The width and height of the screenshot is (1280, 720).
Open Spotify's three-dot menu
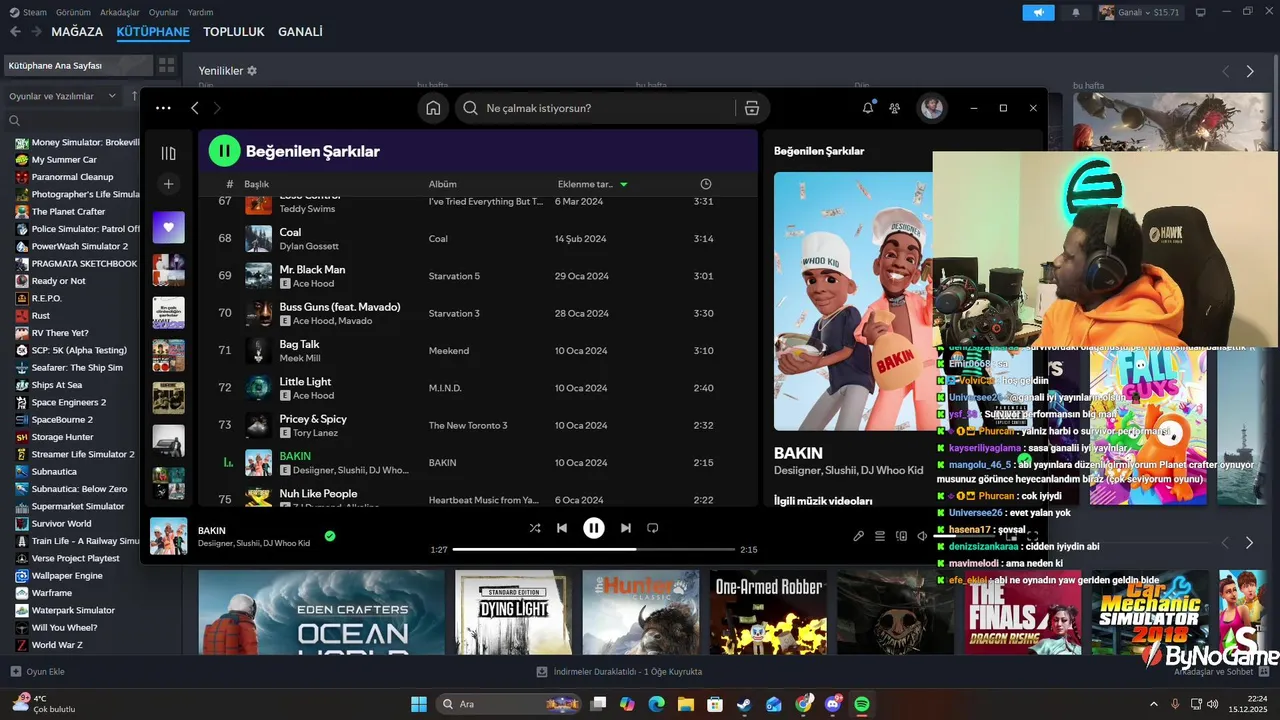point(163,108)
